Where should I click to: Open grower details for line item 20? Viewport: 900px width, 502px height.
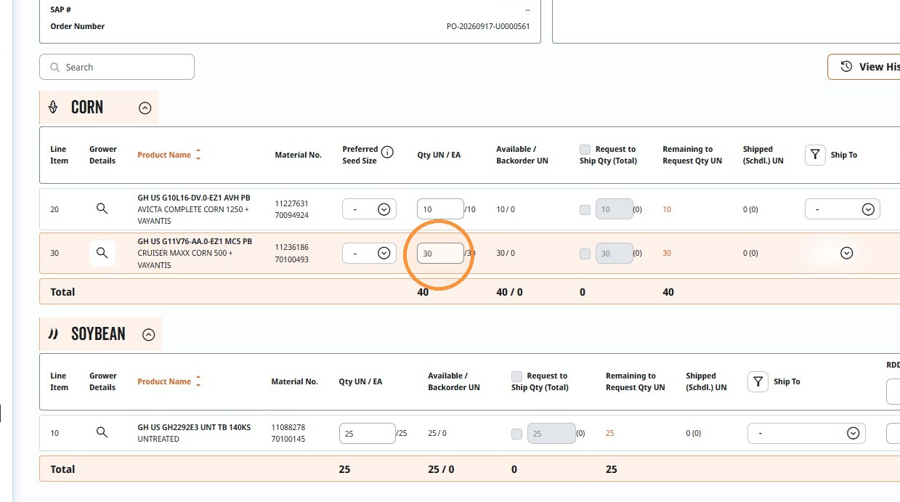[102, 209]
